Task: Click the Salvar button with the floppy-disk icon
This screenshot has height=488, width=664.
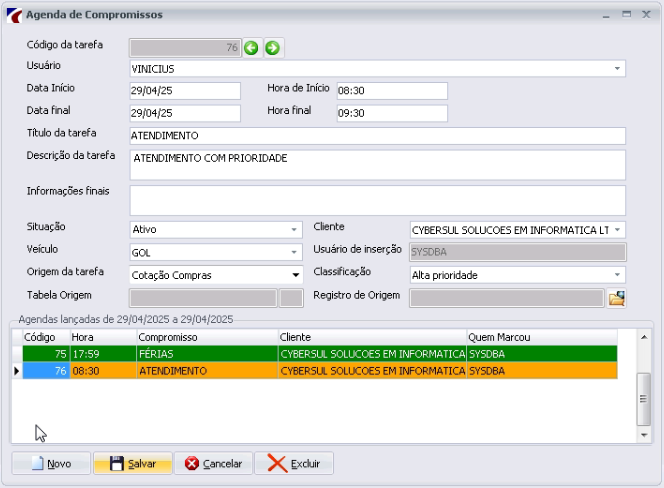Action: coord(133,463)
